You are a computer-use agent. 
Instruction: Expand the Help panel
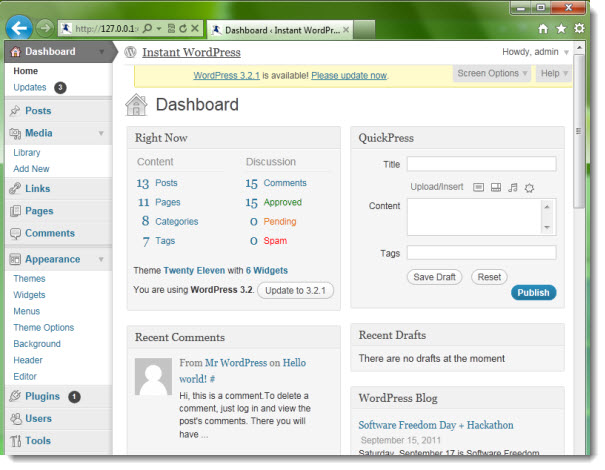[x=554, y=73]
